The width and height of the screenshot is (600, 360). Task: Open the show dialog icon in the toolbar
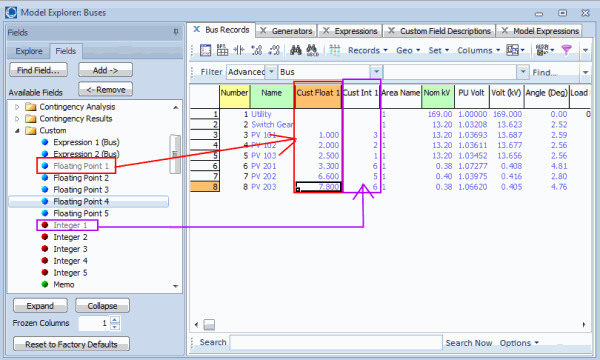(x=205, y=50)
